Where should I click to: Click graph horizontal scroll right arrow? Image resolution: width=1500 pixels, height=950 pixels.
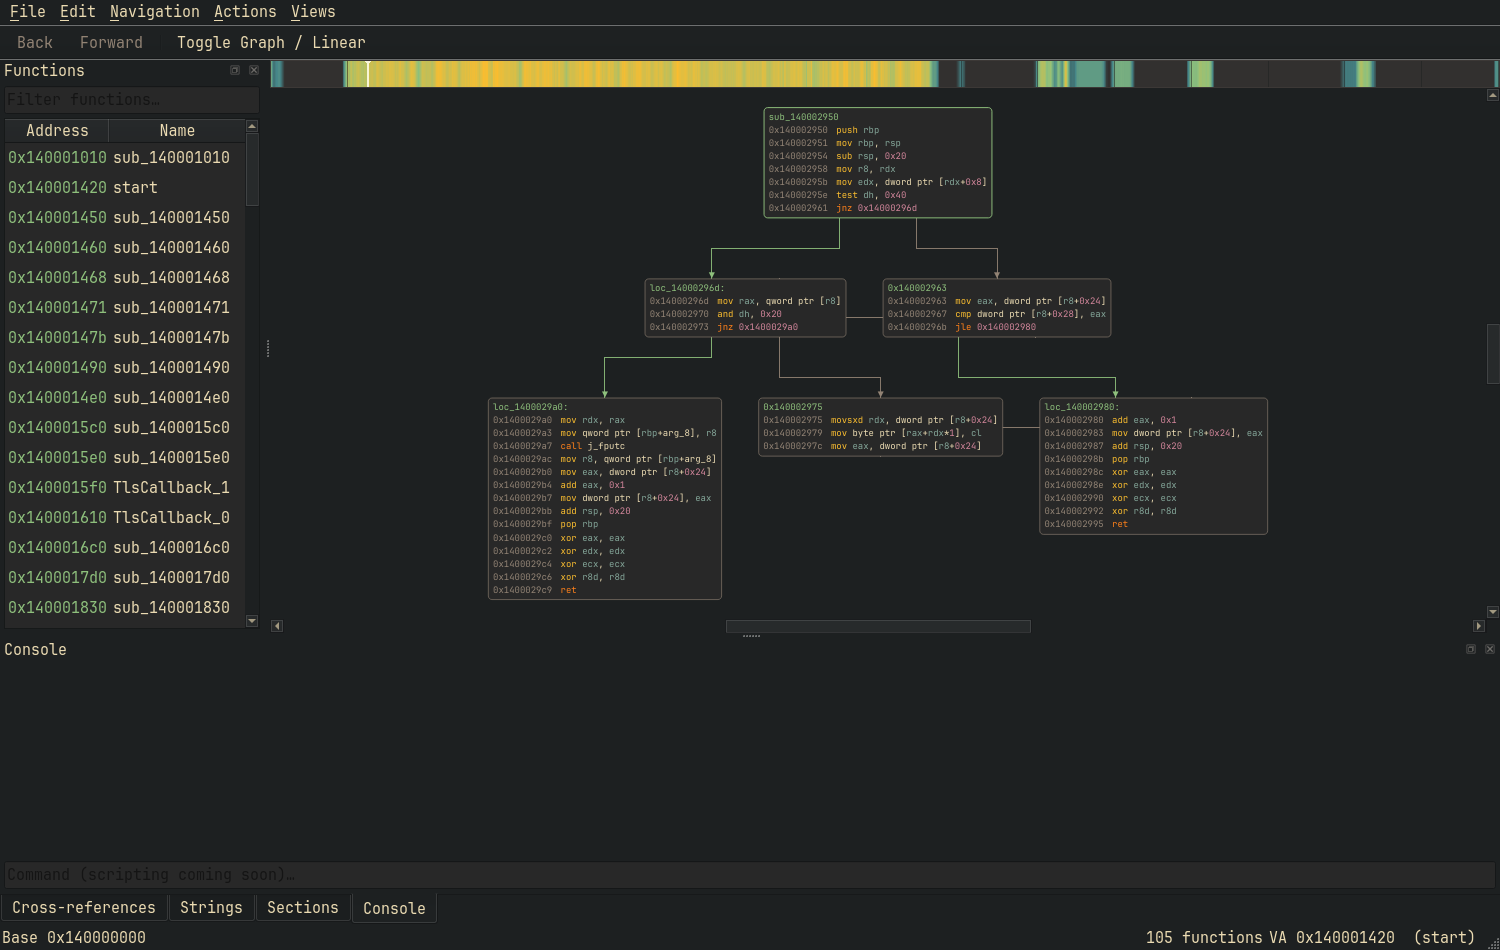point(1479,626)
